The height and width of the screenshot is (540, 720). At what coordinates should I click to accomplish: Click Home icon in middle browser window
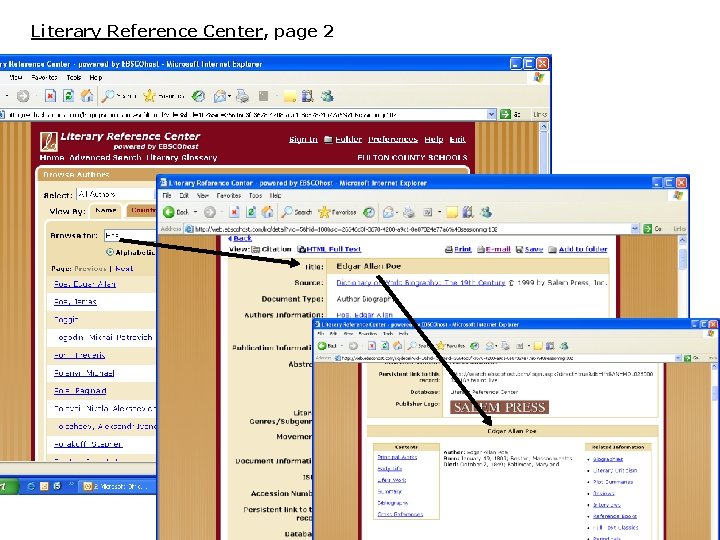[x=267, y=212]
